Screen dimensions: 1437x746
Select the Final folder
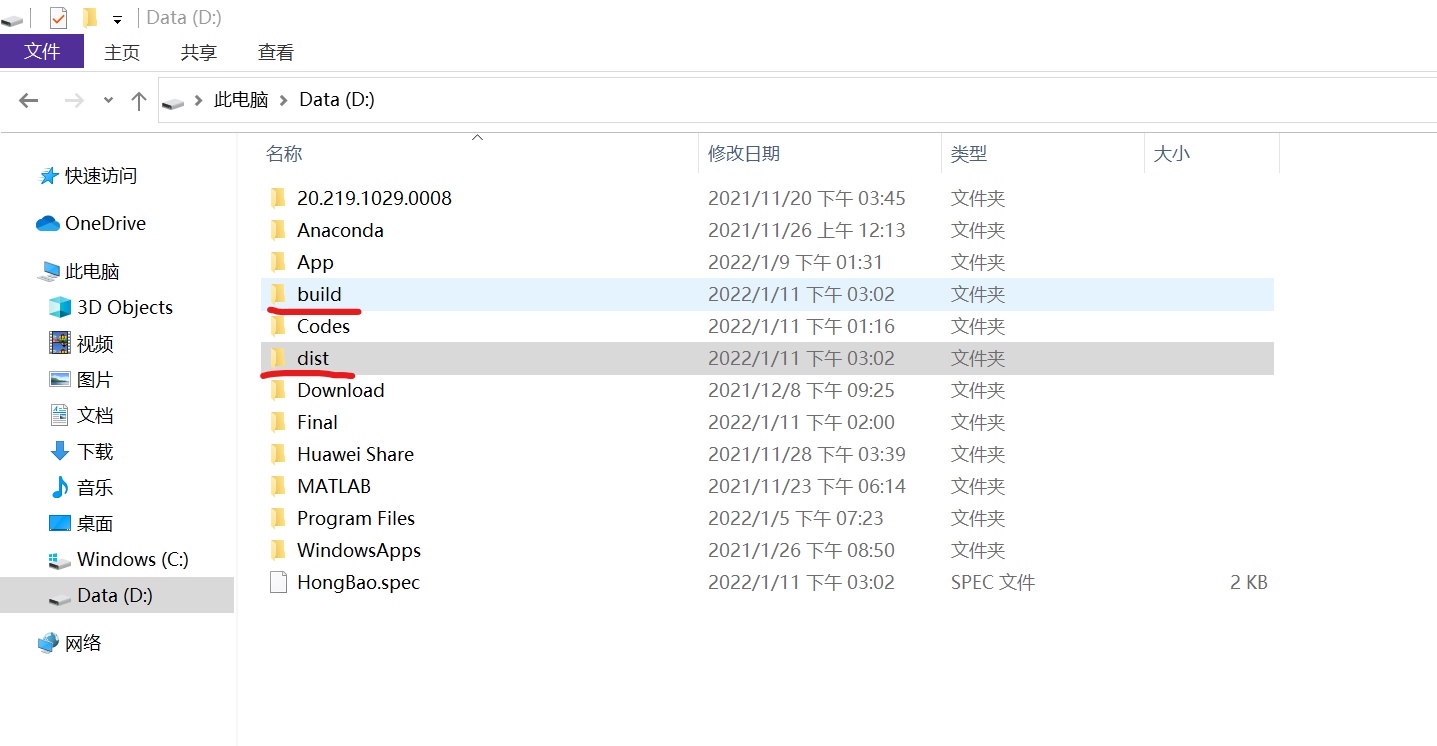pos(317,422)
